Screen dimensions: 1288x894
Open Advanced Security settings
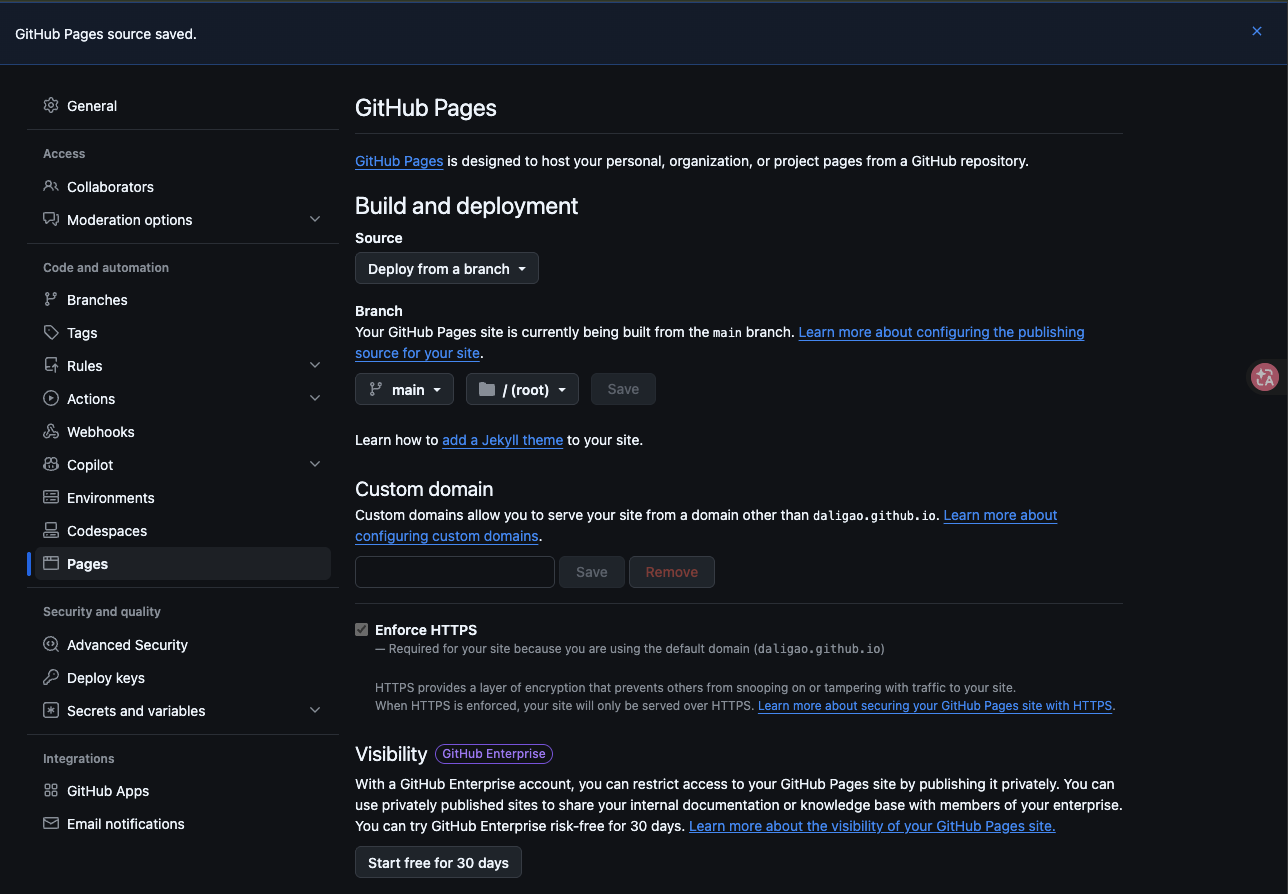click(x=183, y=644)
